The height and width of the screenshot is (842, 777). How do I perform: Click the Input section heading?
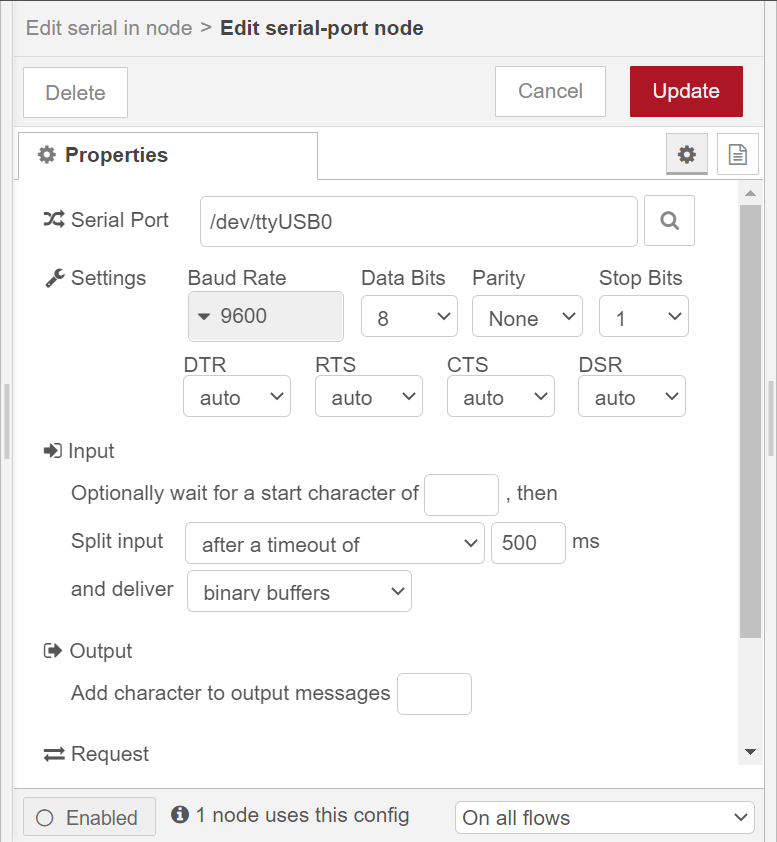[79, 451]
